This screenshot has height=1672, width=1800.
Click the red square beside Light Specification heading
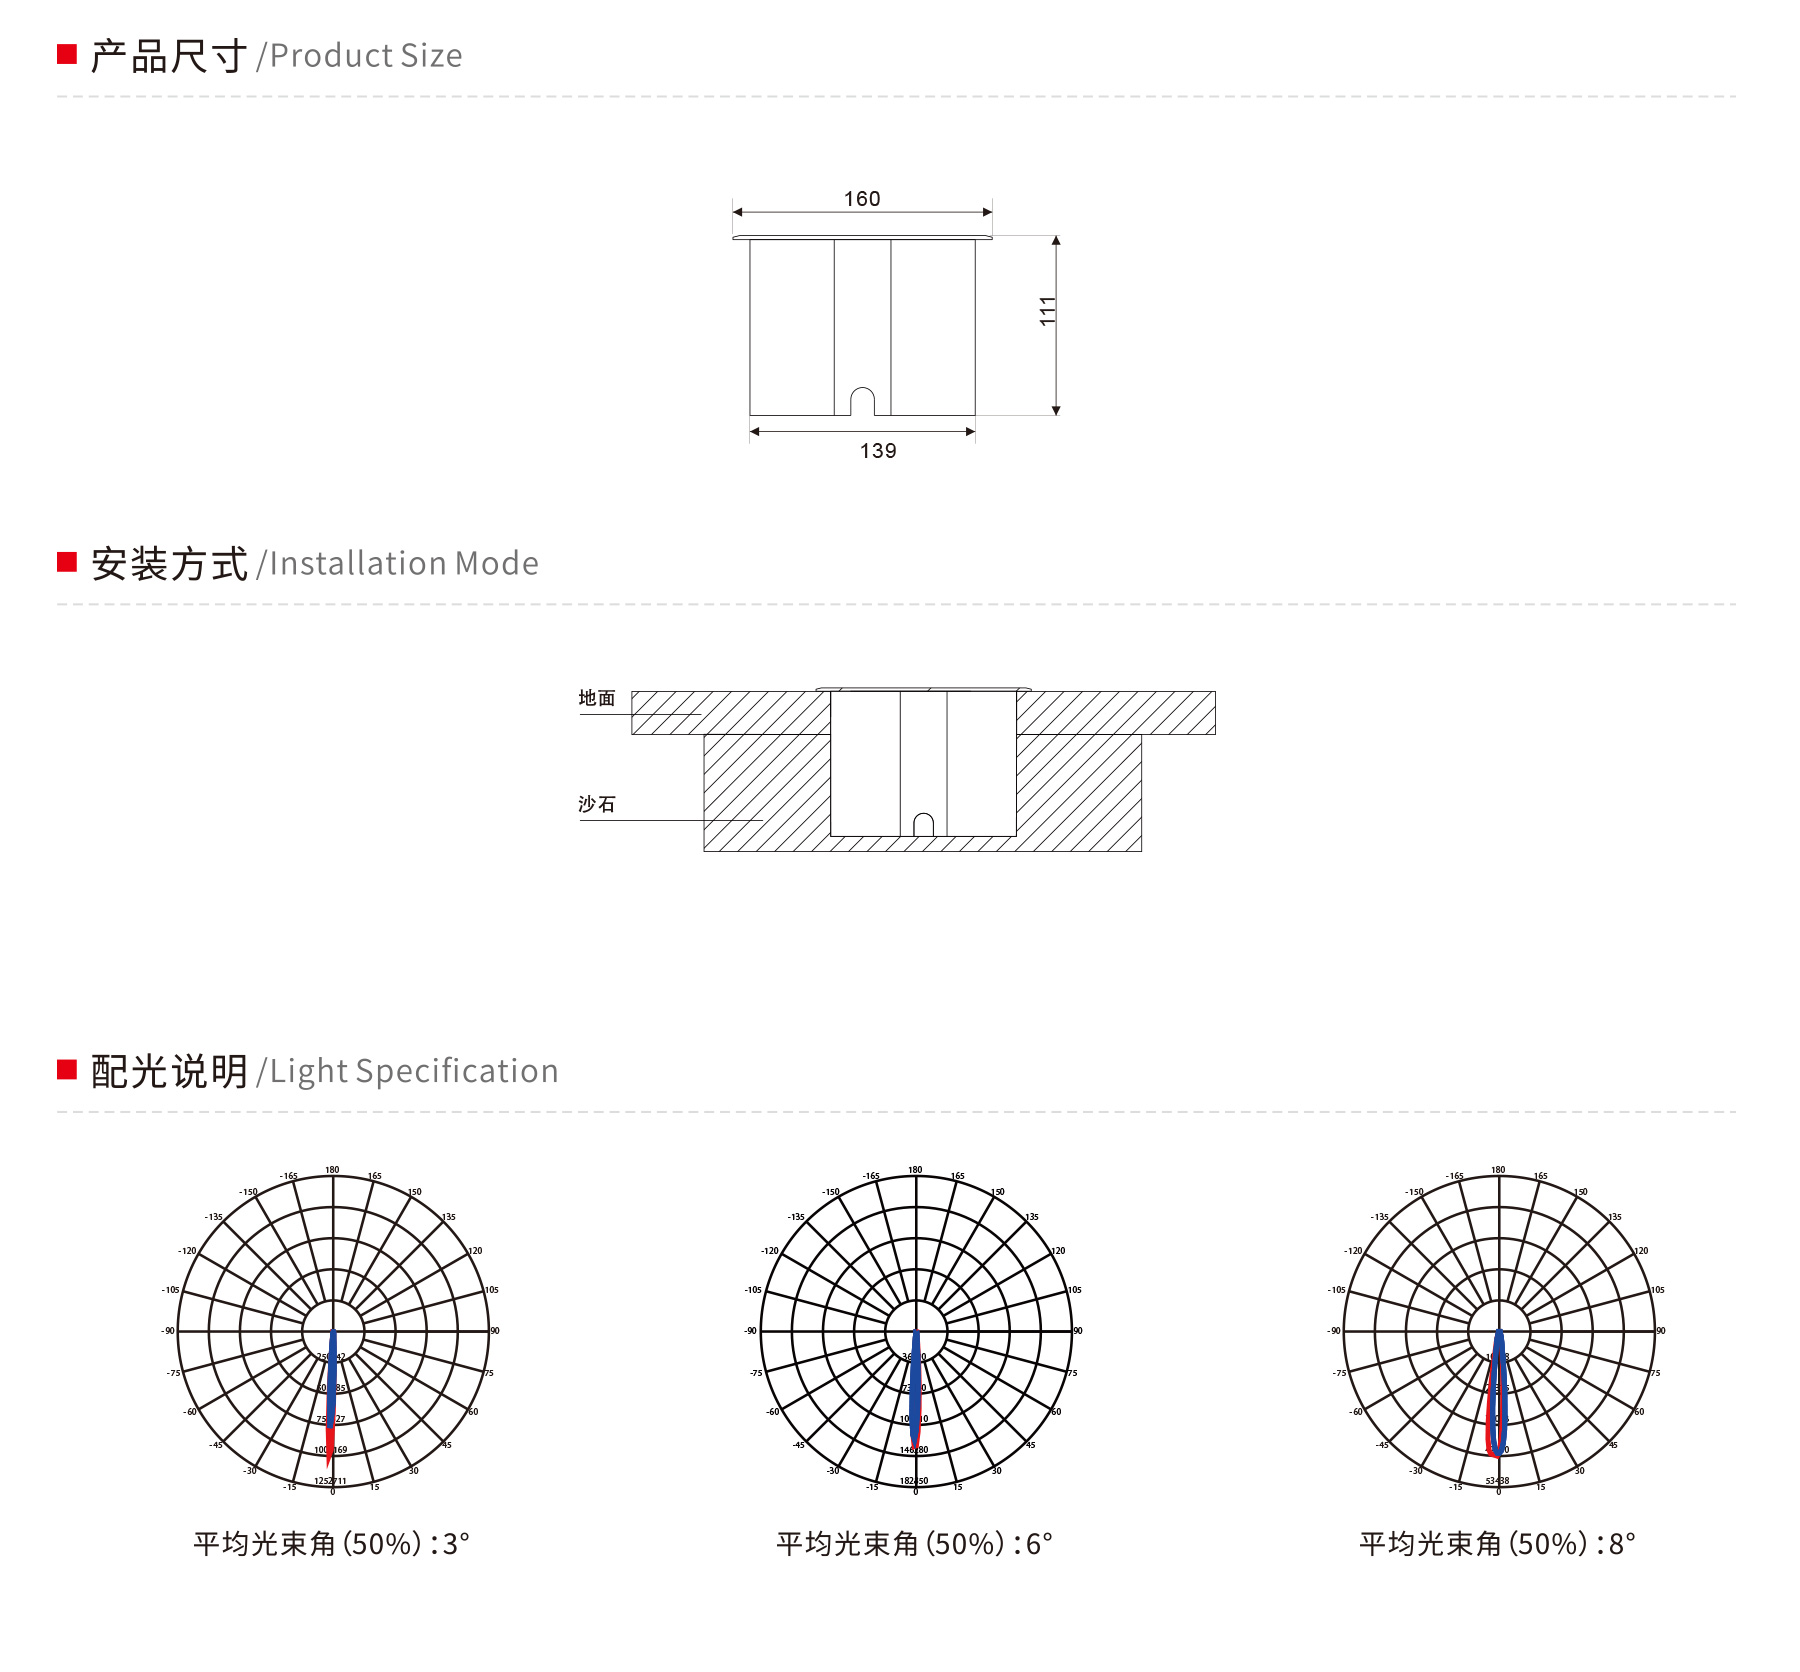[x=67, y=1070]
